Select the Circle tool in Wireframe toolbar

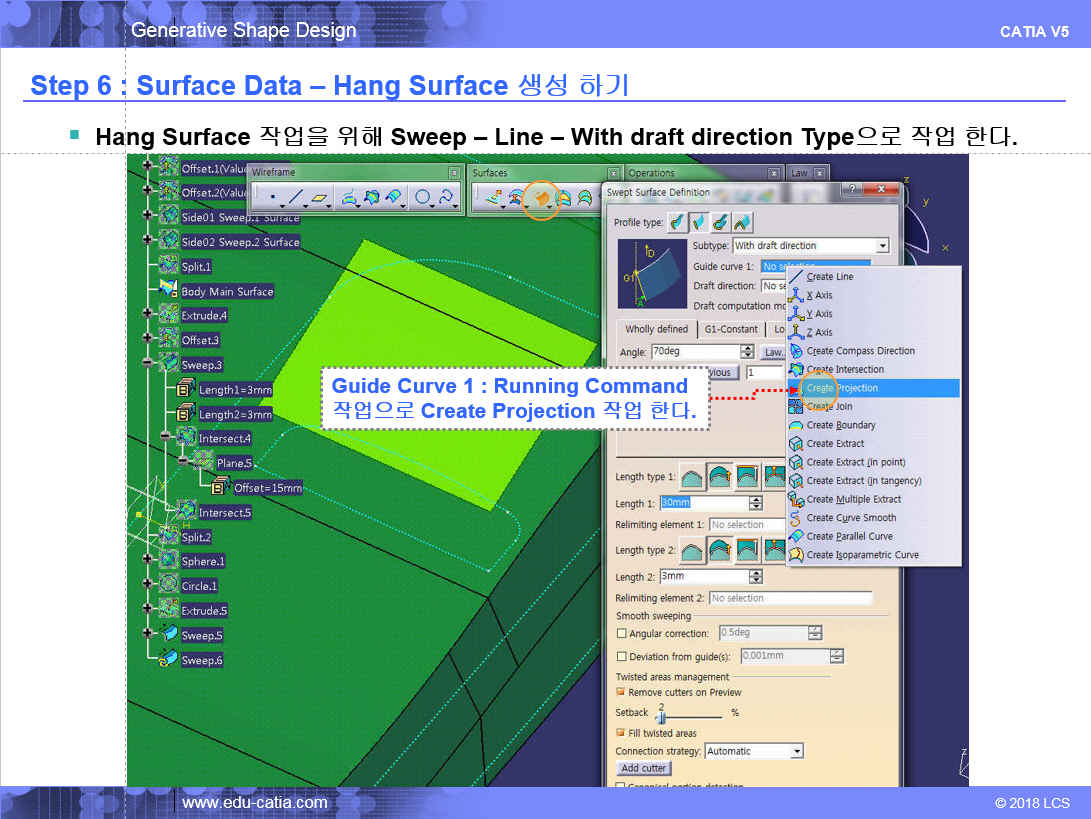pos(423,198)
